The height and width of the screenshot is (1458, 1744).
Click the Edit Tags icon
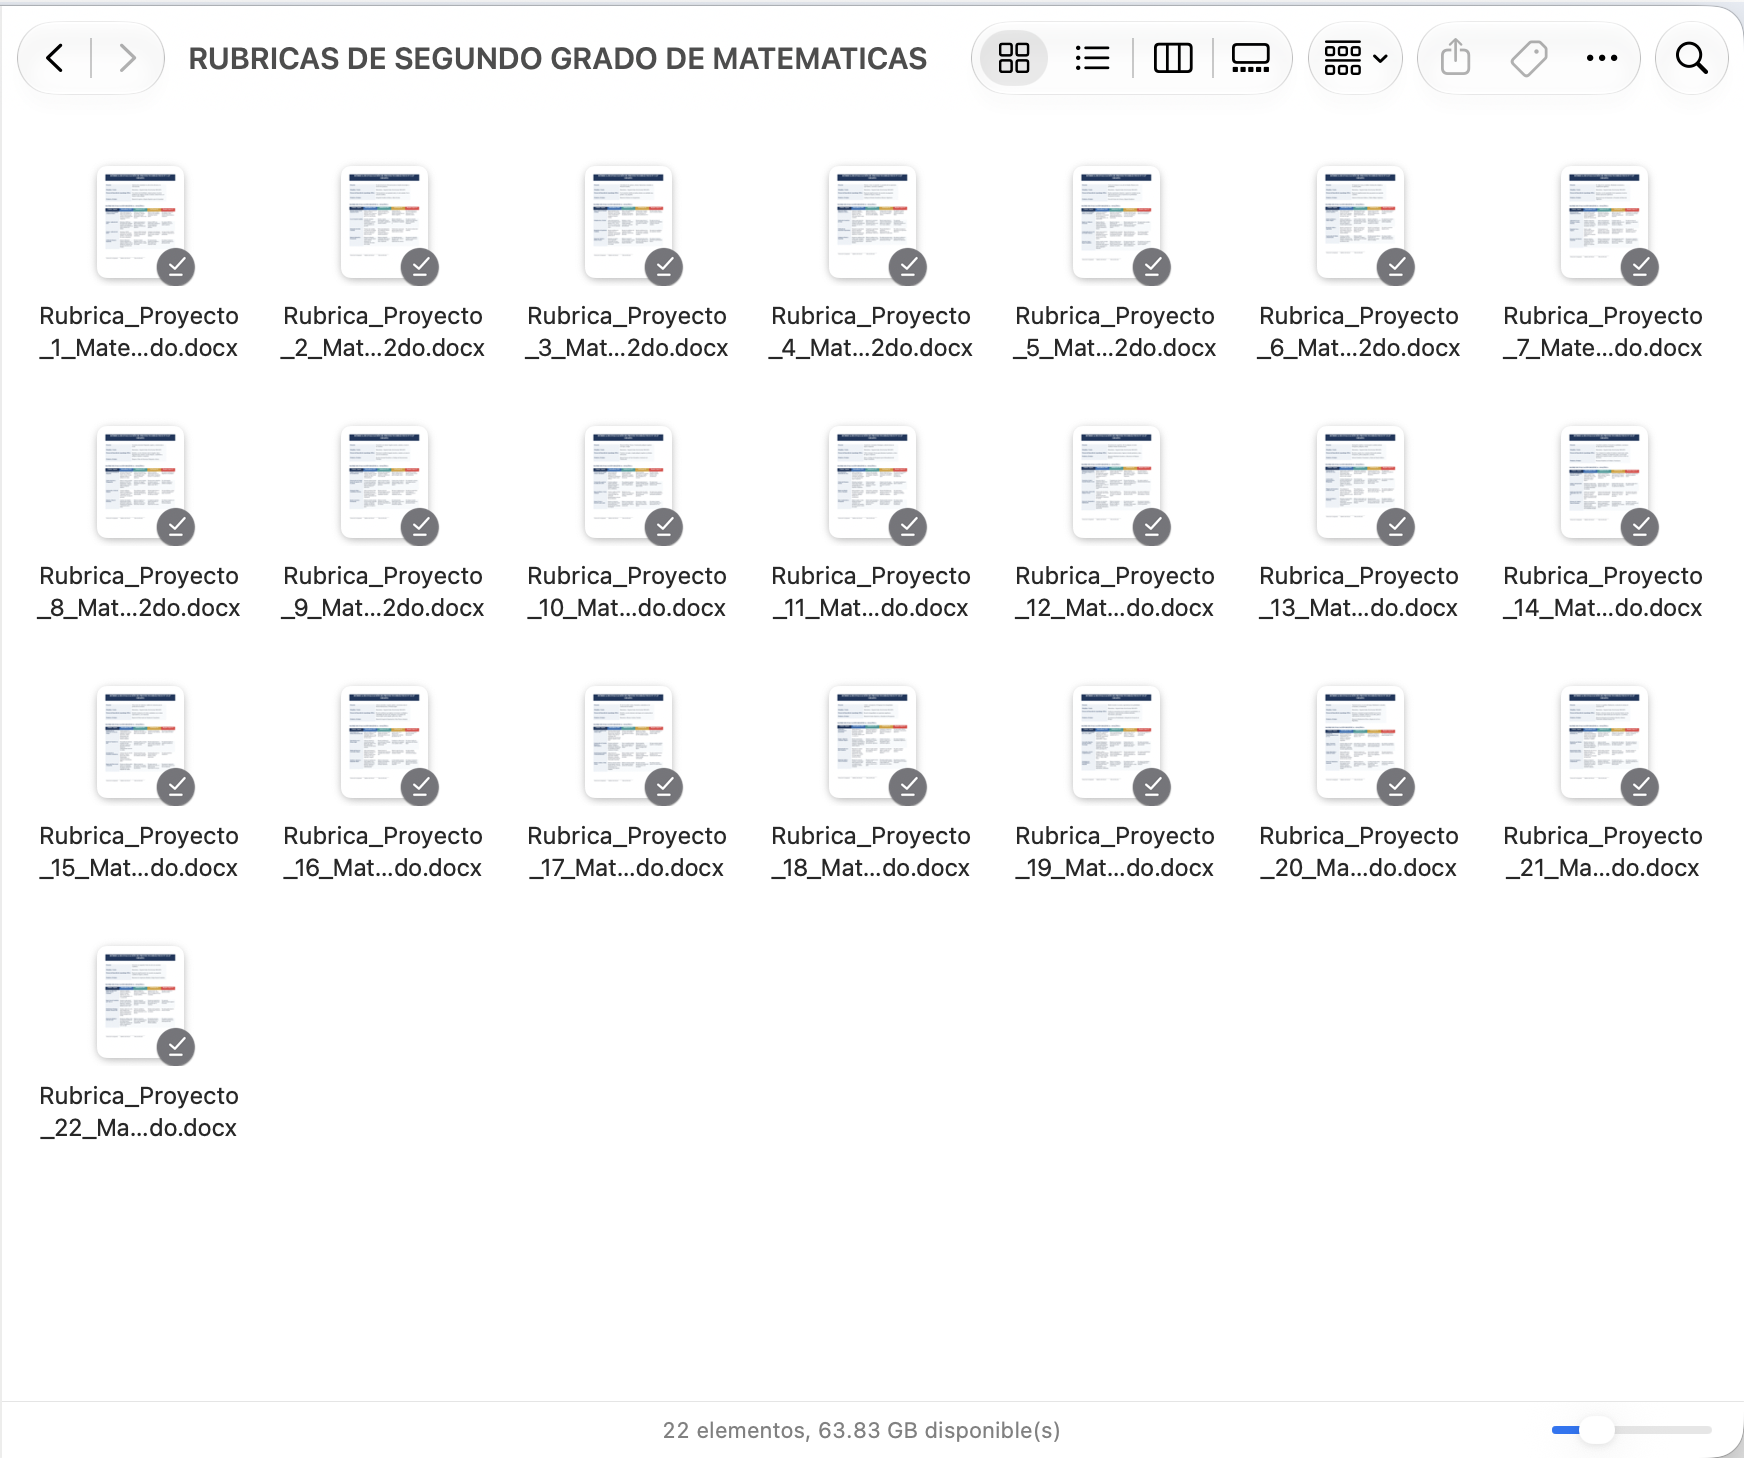coord(1529,58)
